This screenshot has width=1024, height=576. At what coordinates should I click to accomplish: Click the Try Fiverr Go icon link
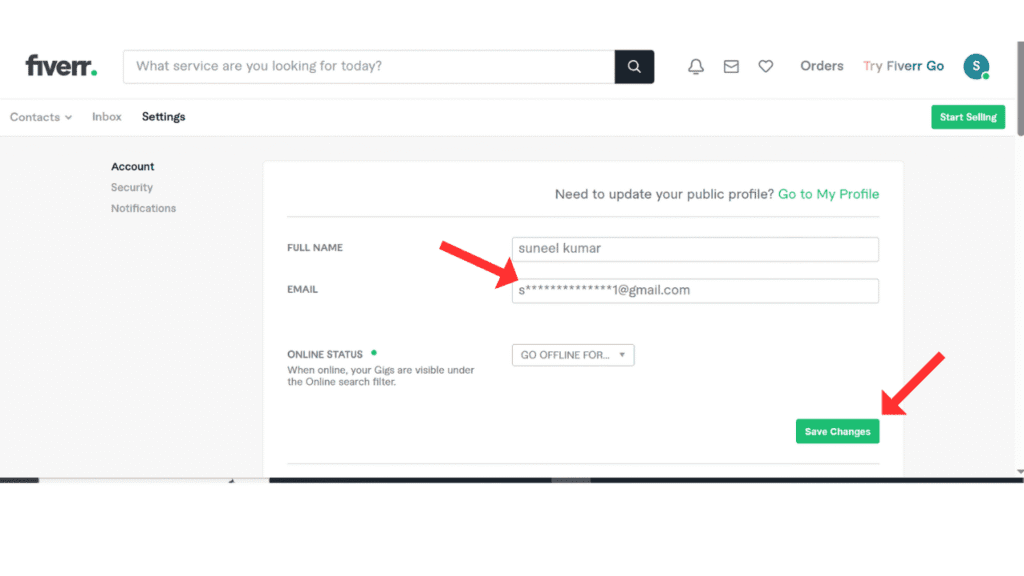903,66
